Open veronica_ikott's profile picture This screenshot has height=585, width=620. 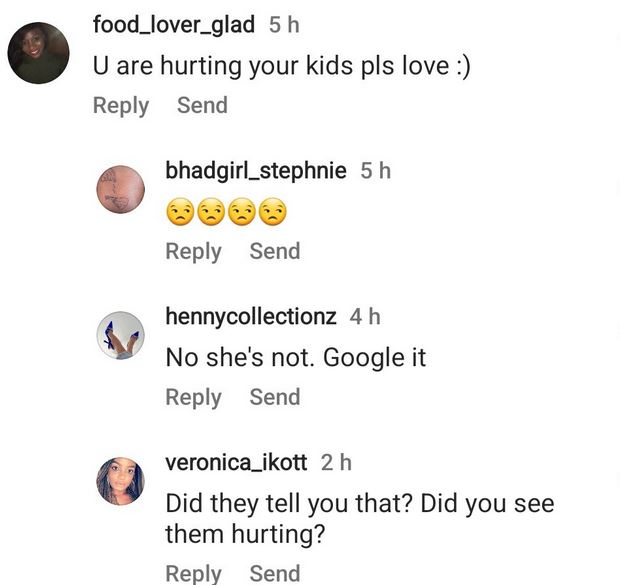[120, 481]
